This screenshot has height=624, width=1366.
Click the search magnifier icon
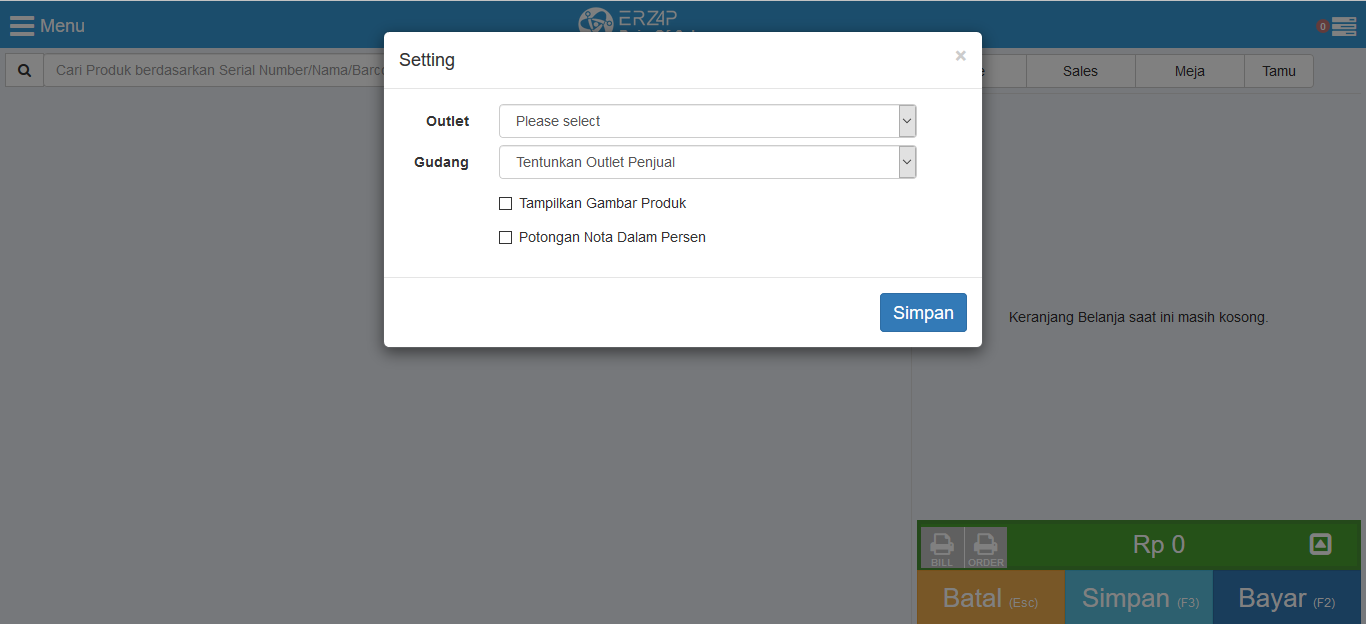pos(25,71)
